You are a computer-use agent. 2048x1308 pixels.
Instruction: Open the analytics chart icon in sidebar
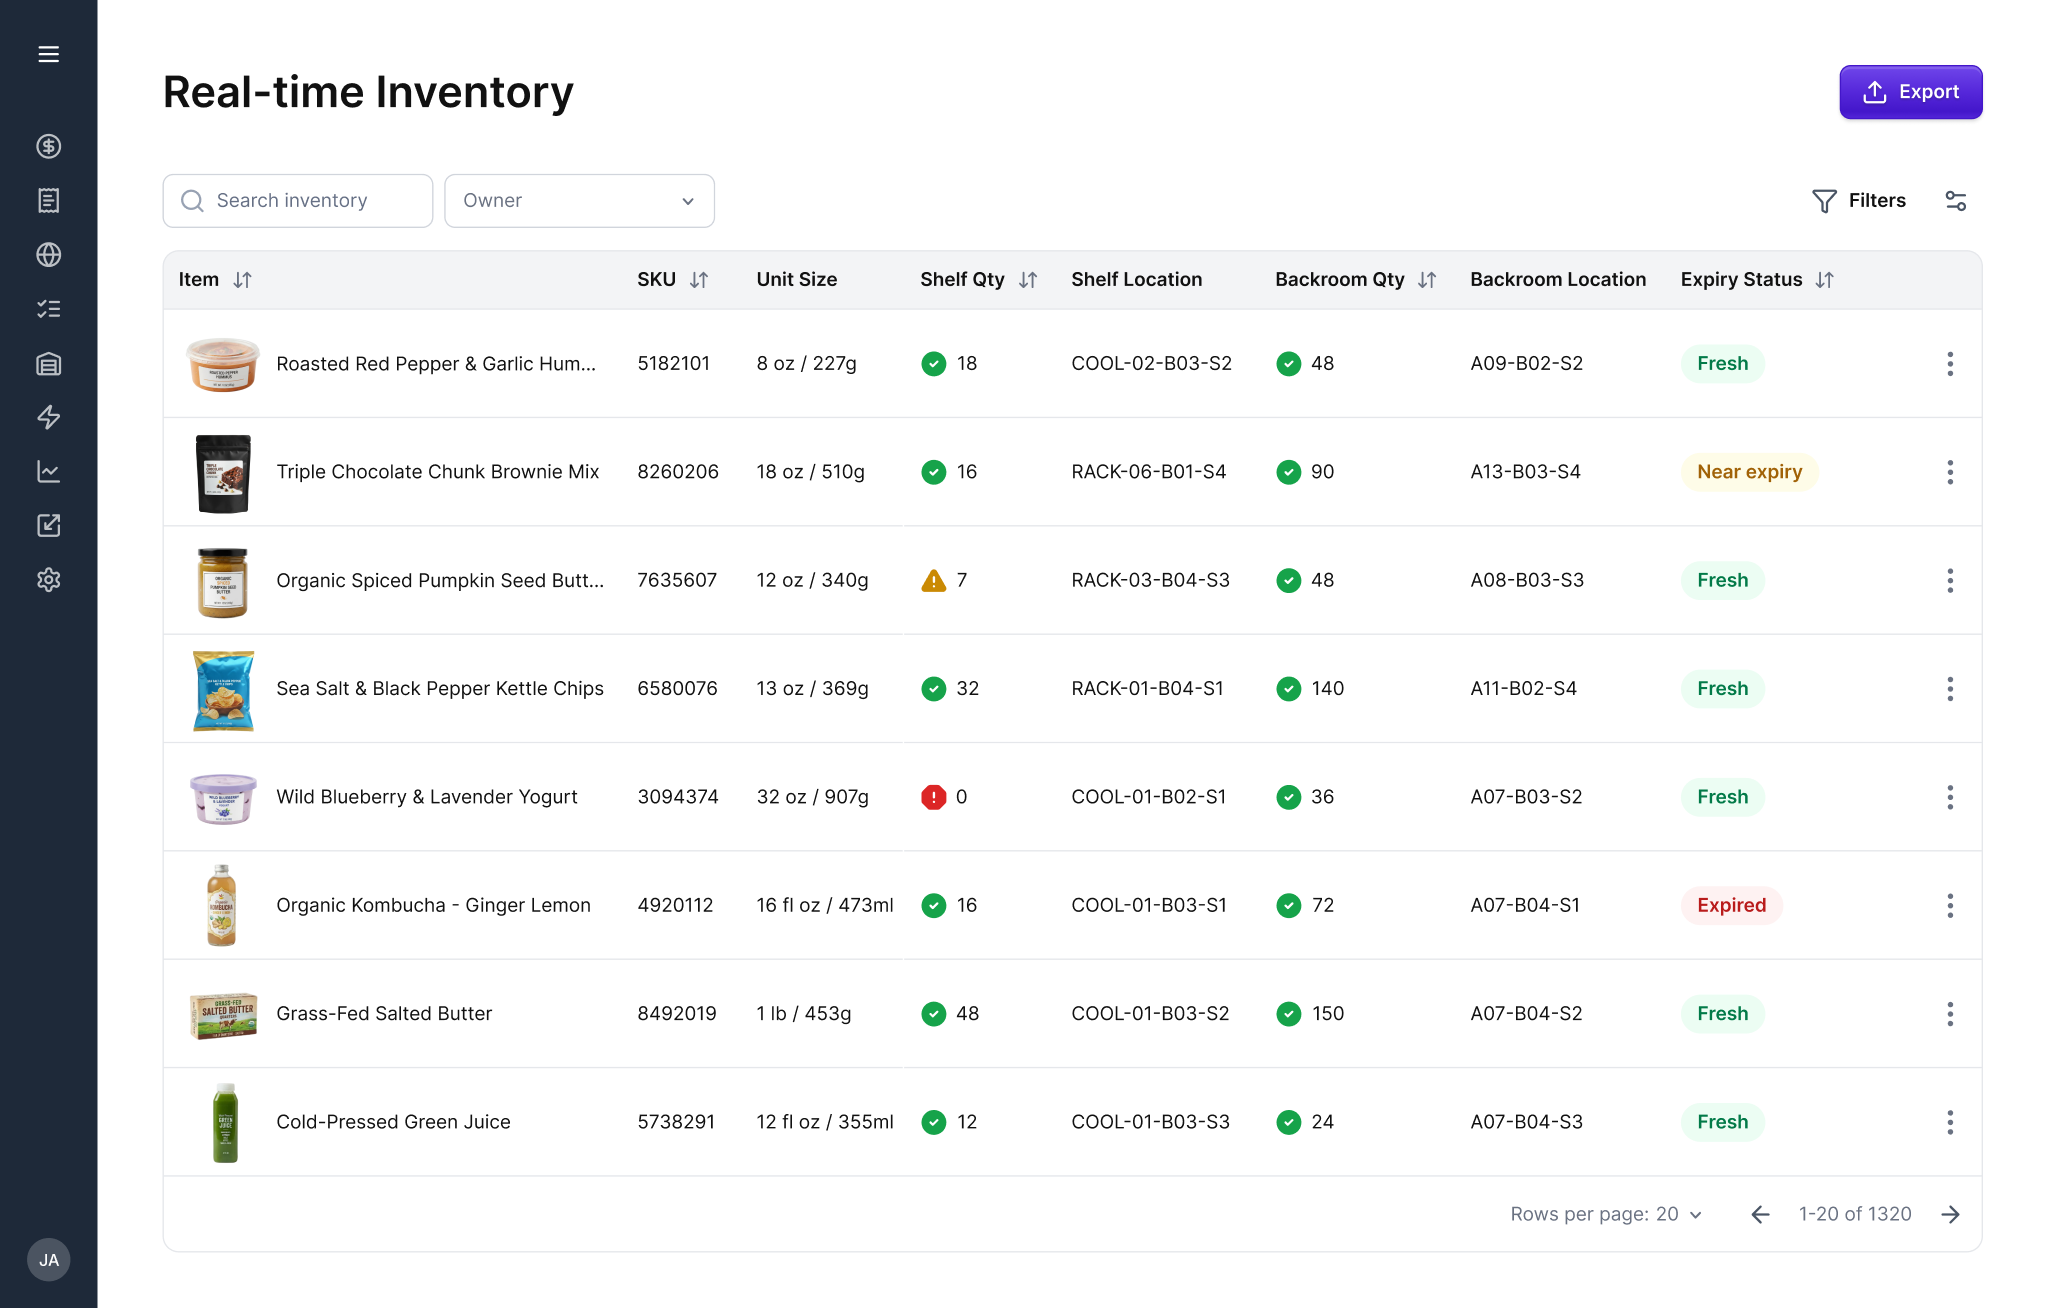tap(48, 471)
